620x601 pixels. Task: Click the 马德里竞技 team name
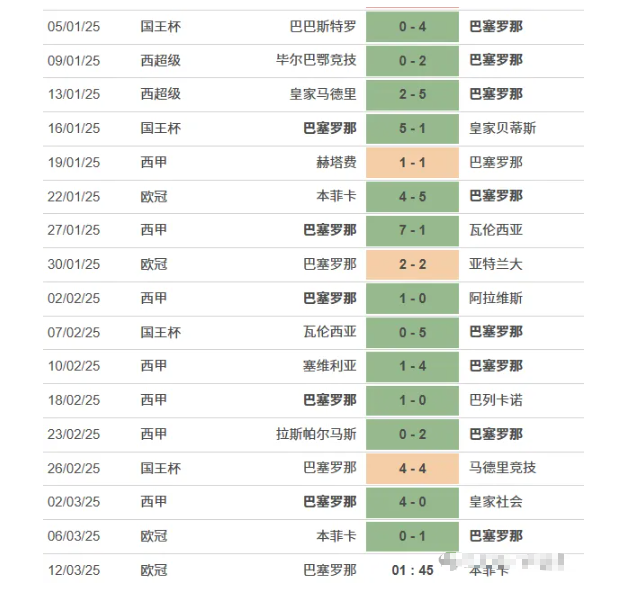click(502, 468)
